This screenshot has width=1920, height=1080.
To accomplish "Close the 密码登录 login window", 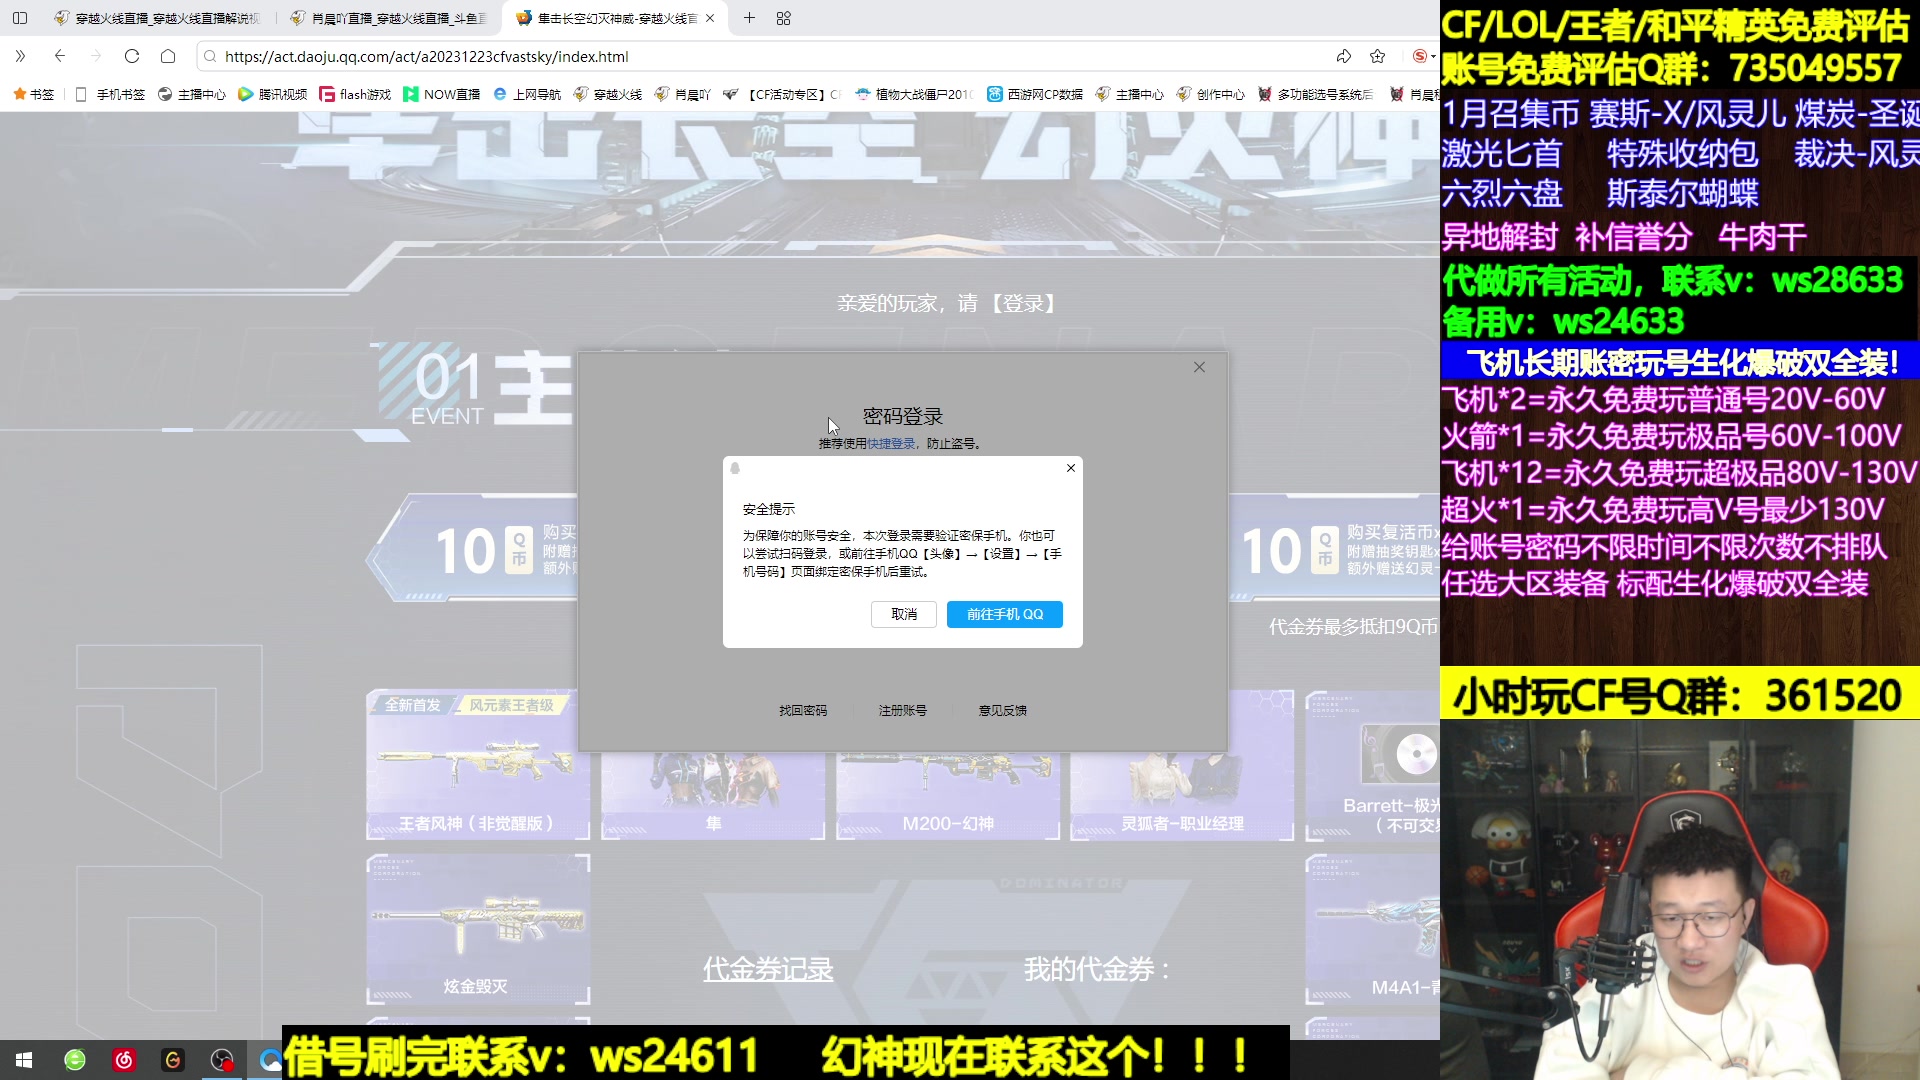I will click(1199, 367).
